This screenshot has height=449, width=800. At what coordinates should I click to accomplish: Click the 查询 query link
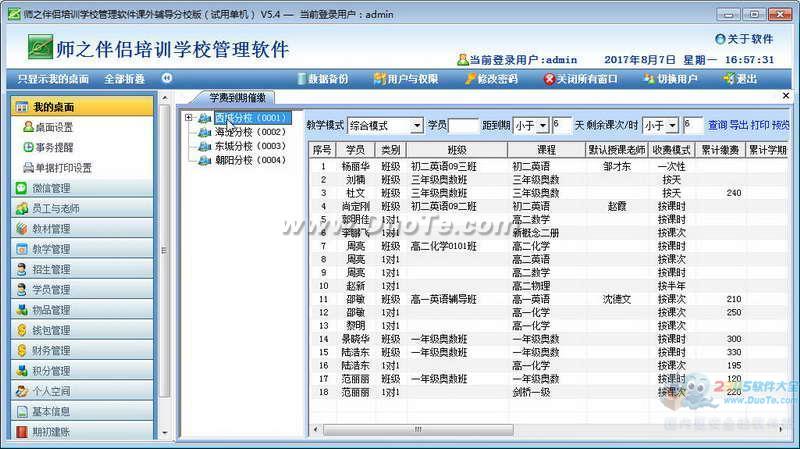[717, 125]
